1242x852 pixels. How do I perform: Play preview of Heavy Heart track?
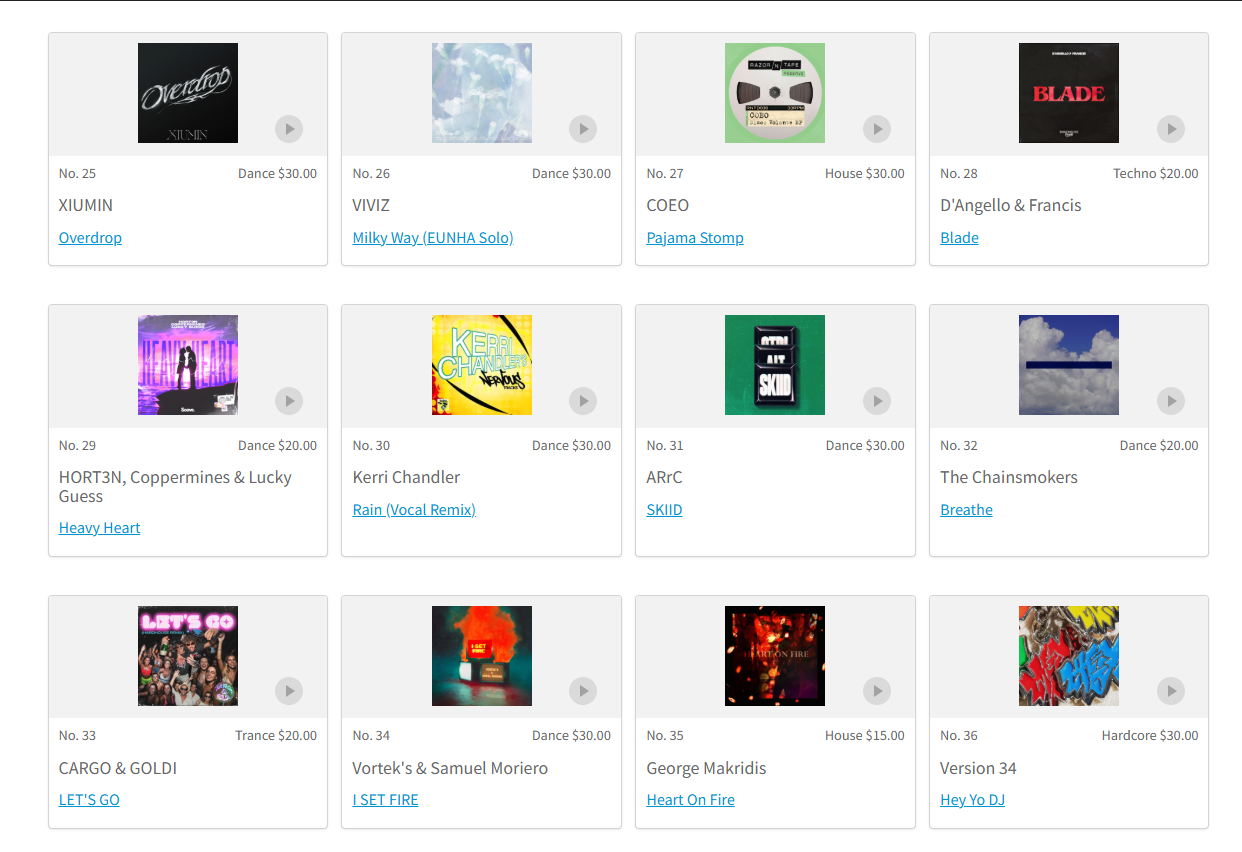(x=289, y=401)
